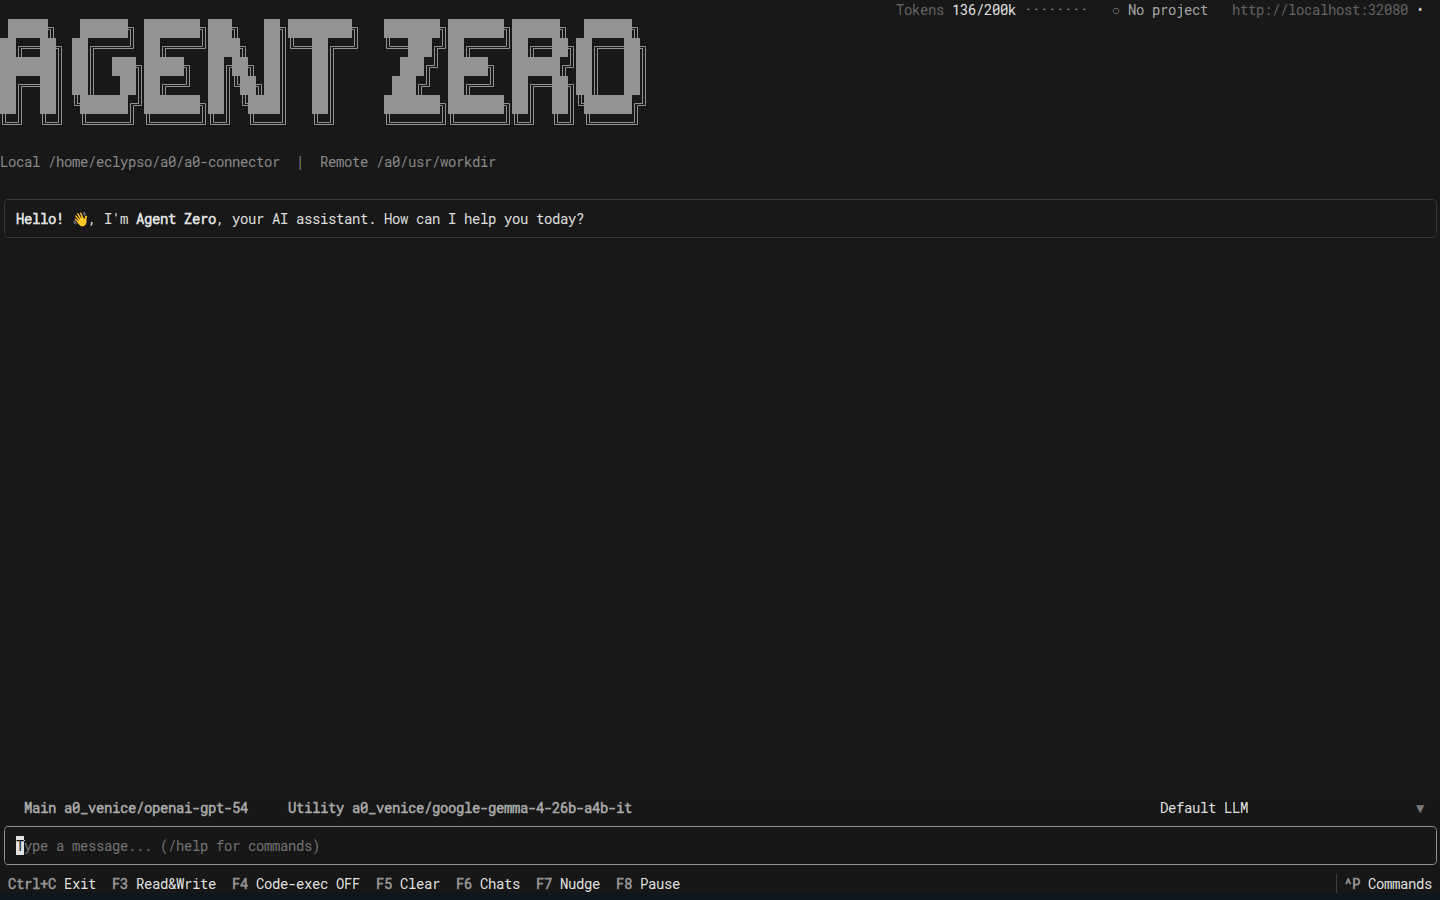
Task: Open F6 Chats list
Action: click(x=488, y=884)
